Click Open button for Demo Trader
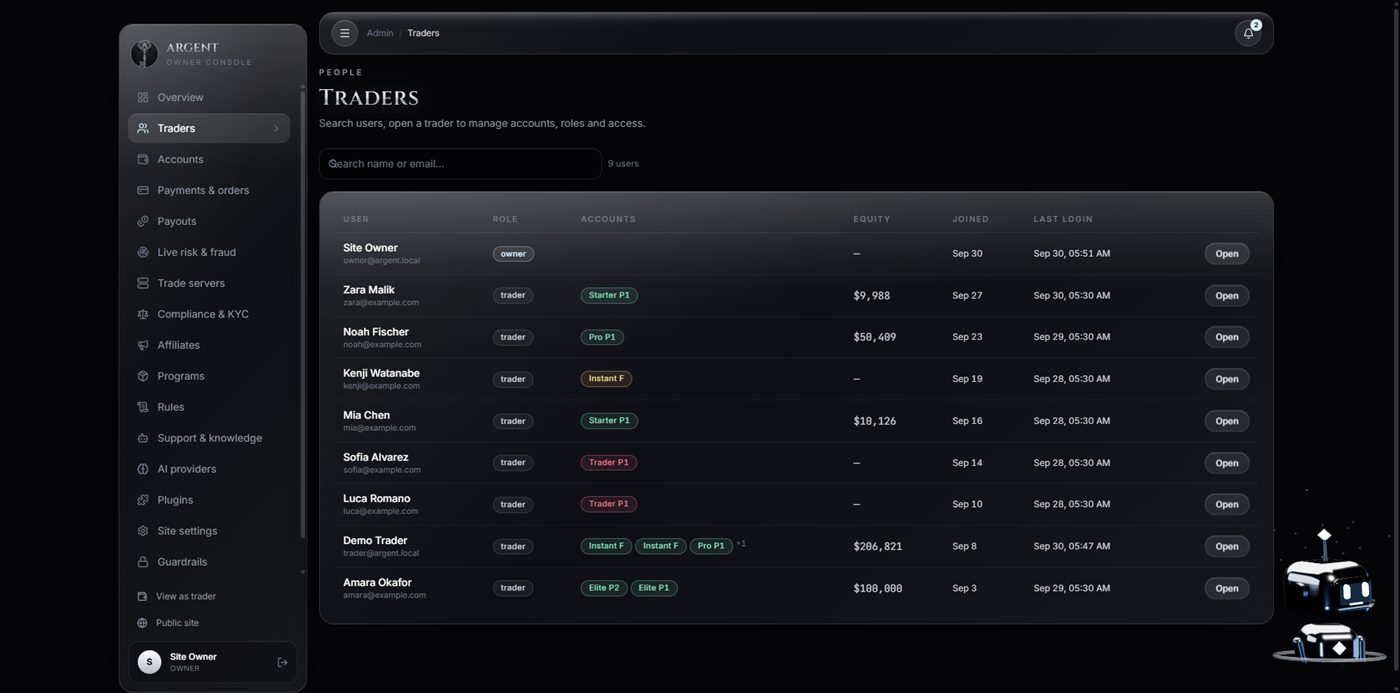The image size is (1400, 693). coord(1227,546)
